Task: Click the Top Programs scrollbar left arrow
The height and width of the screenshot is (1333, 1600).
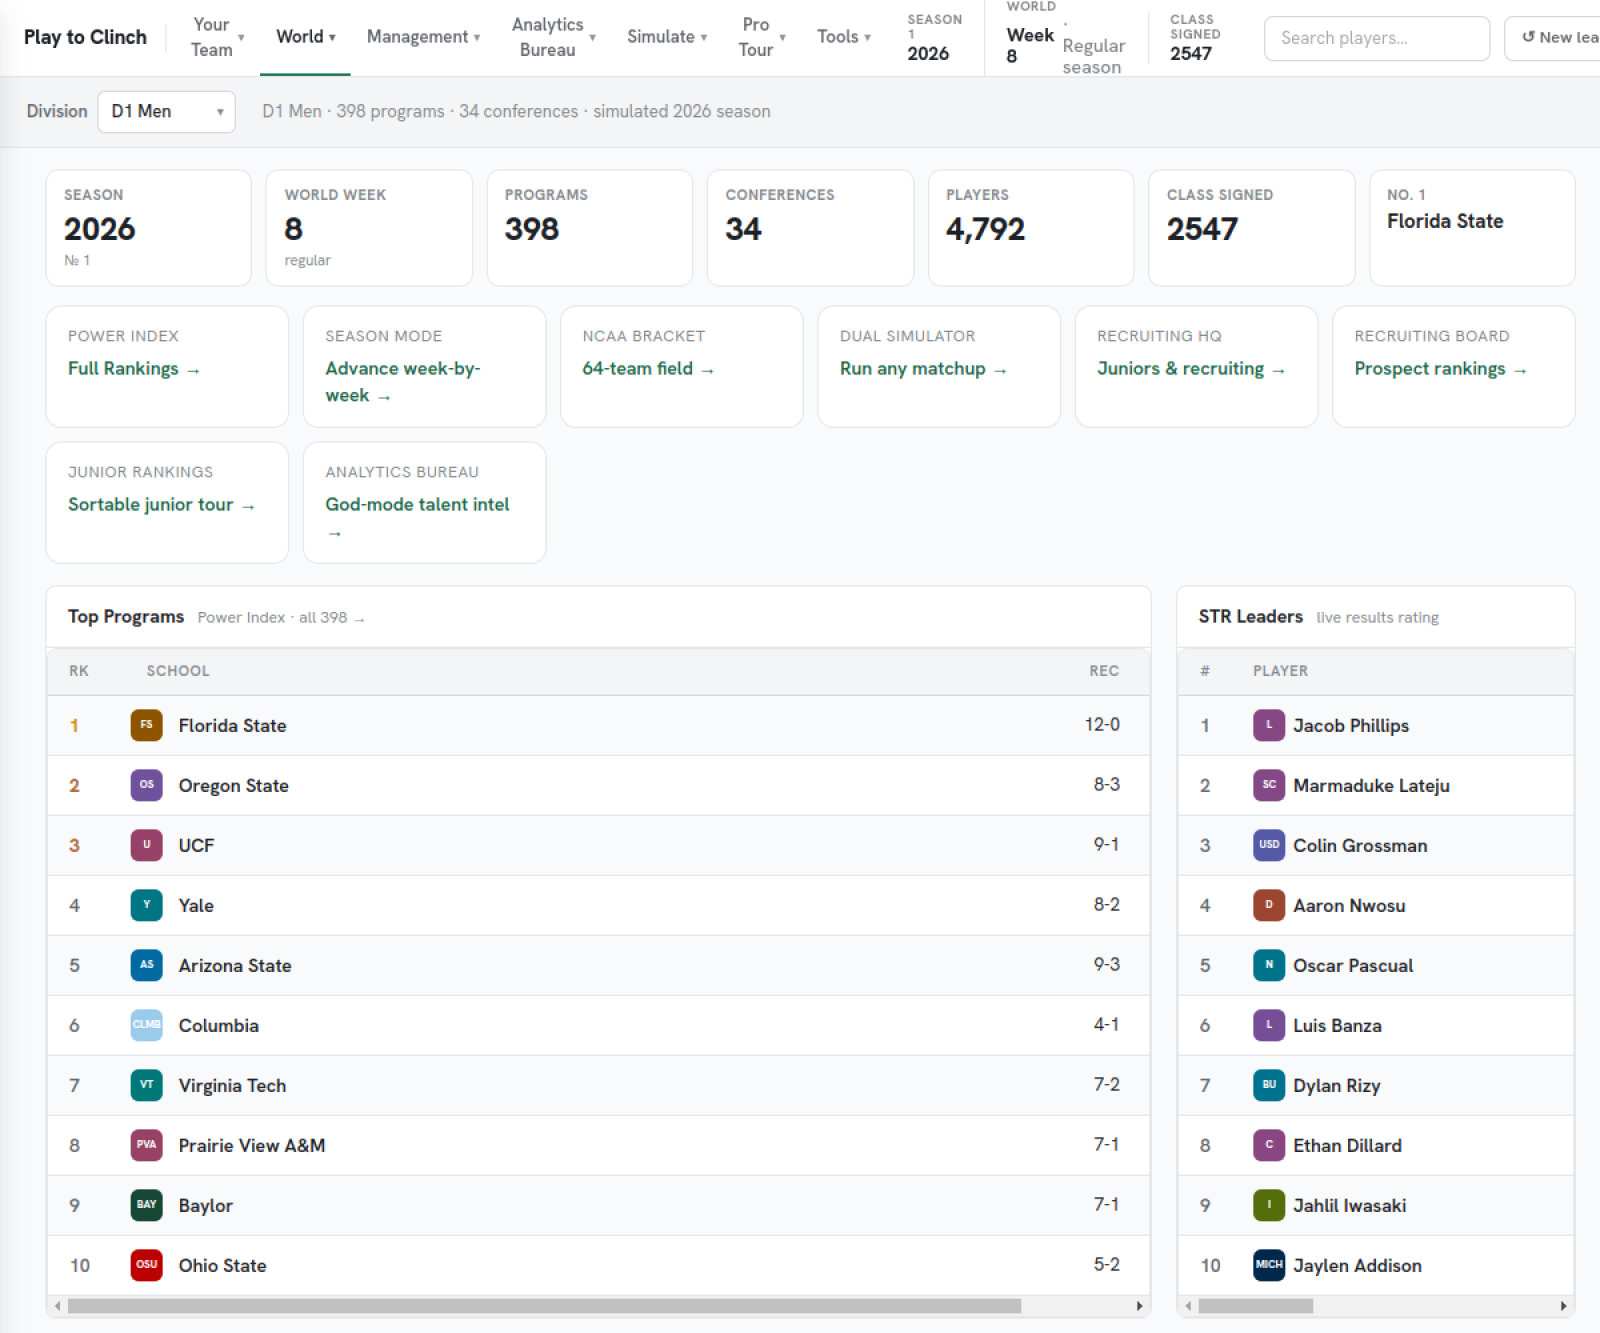Action: click(x=58, y=1306)
